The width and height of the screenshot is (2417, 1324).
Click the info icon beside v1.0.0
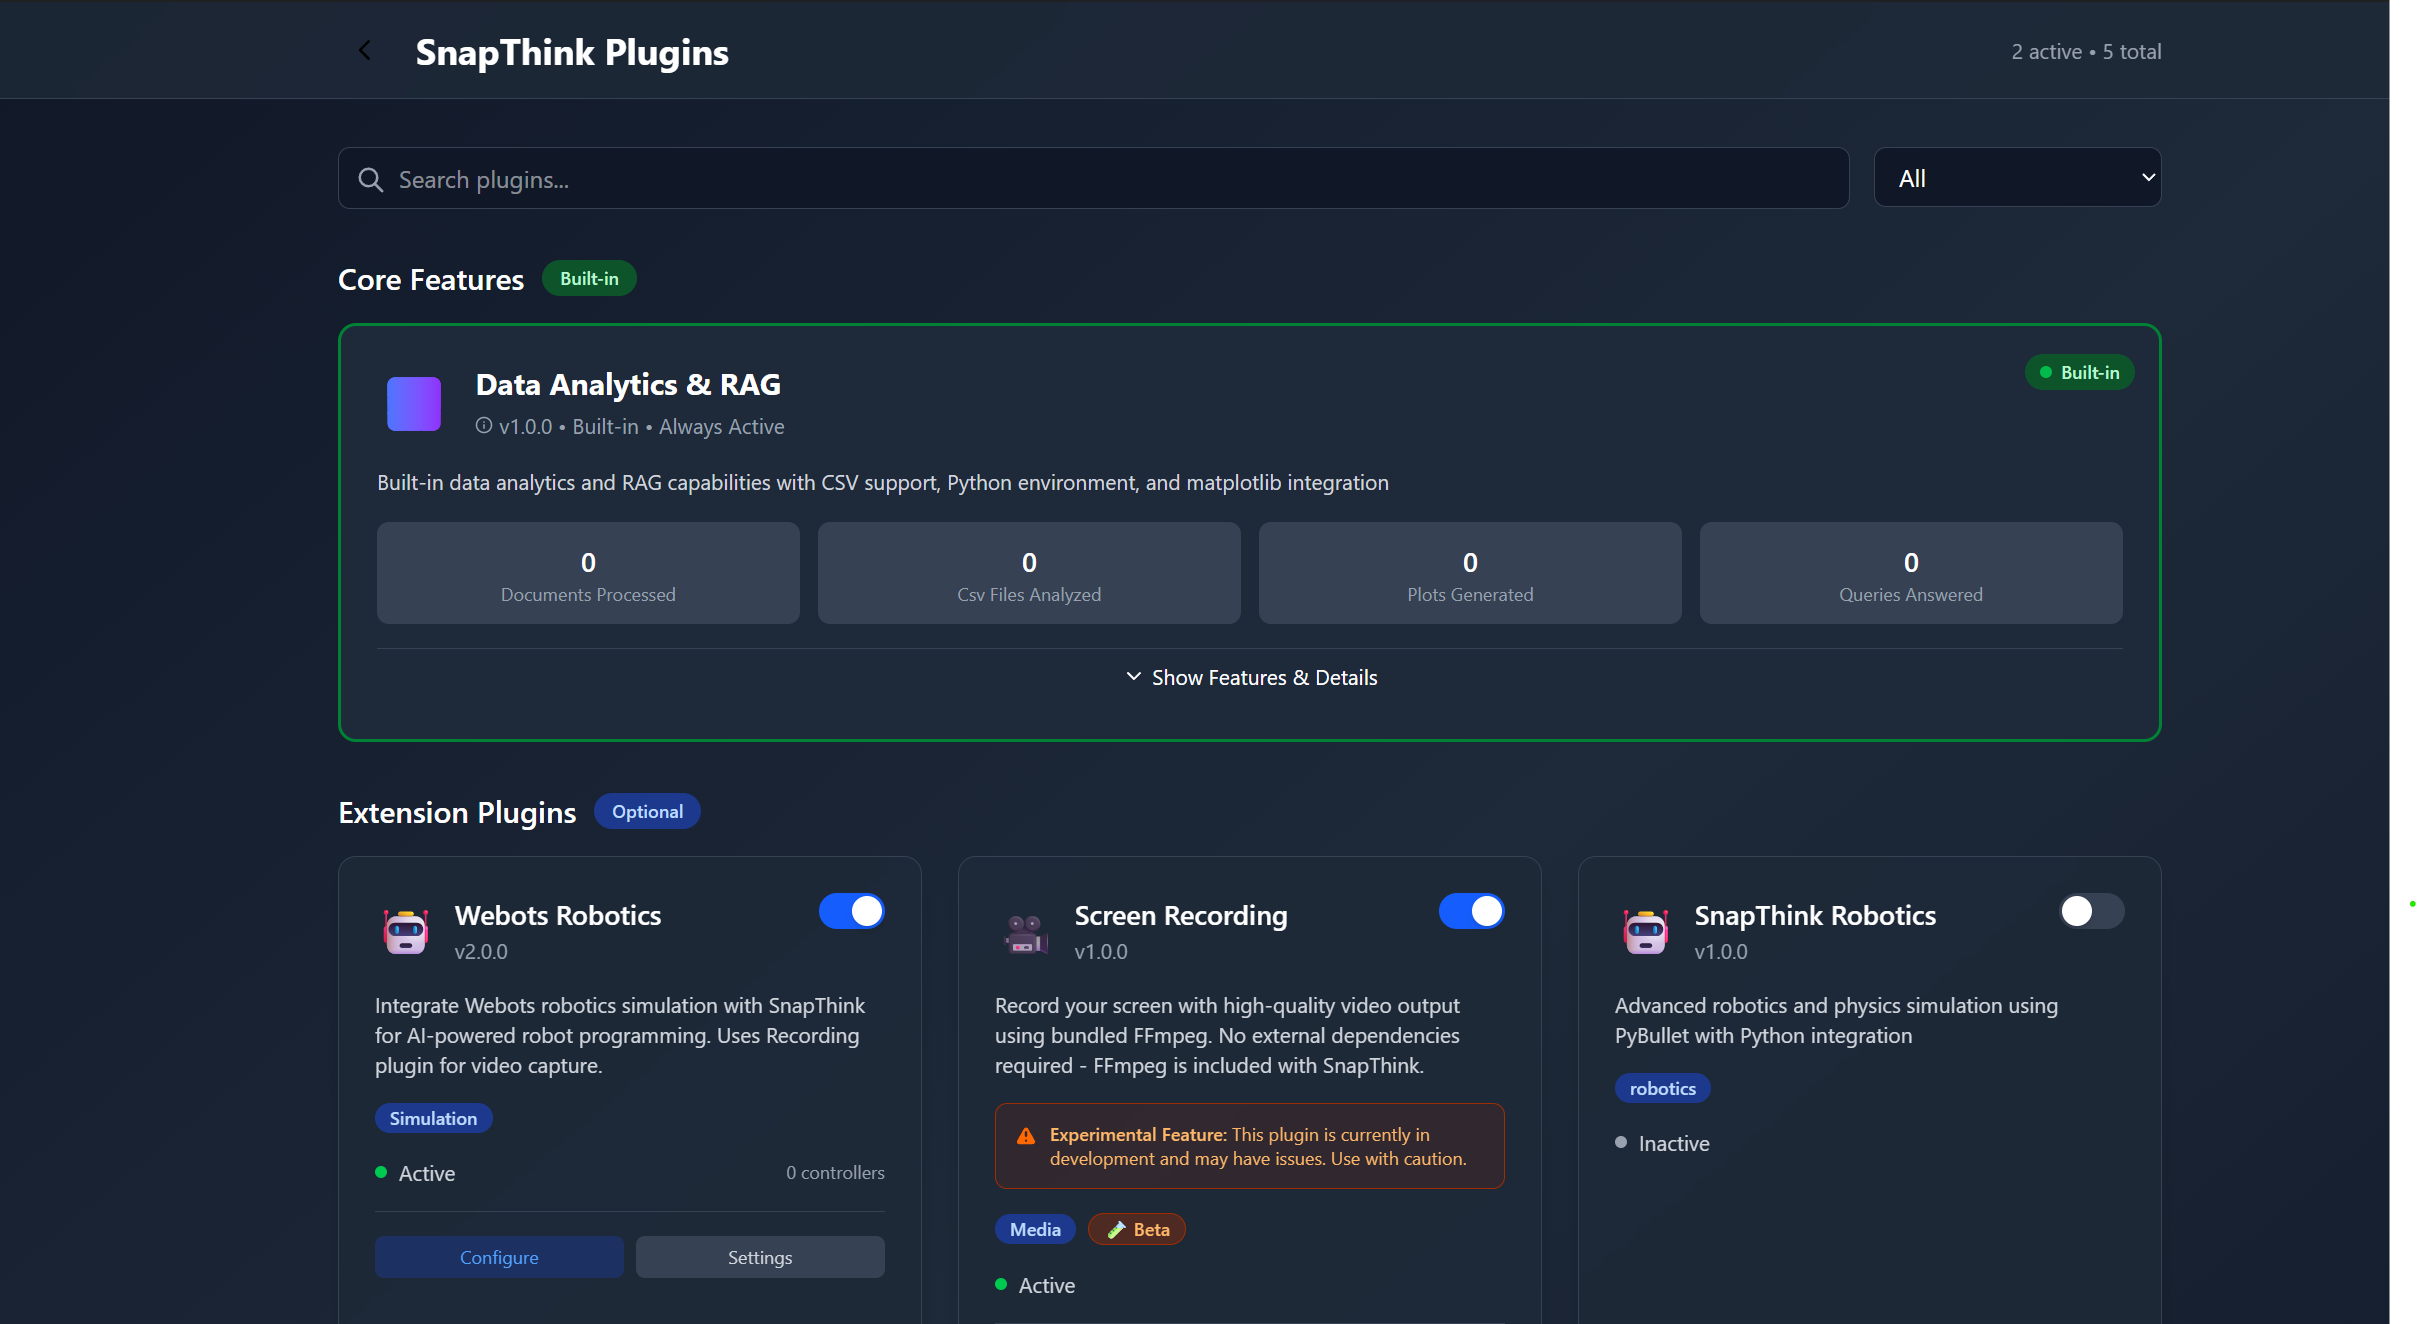(484, 426)
